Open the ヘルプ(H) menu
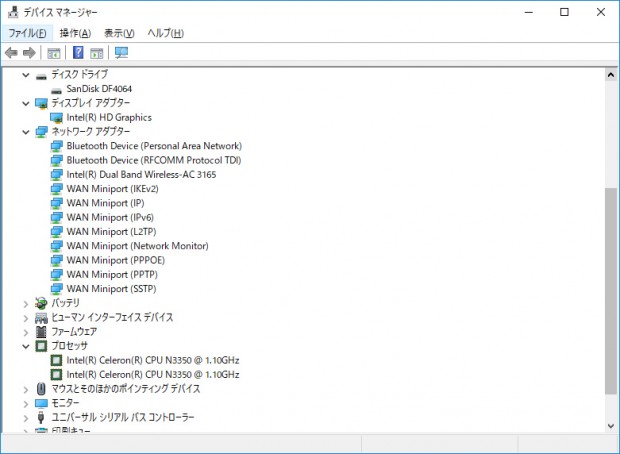Screen dimensions: 620x454 [x=166, y=33]
